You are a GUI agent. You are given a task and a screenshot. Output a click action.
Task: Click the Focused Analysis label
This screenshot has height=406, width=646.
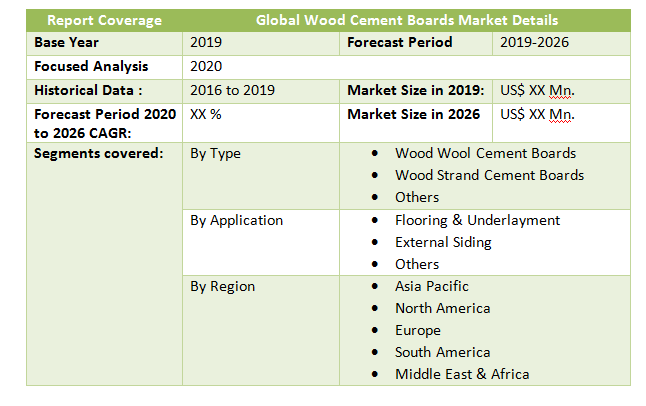[91, 66]
